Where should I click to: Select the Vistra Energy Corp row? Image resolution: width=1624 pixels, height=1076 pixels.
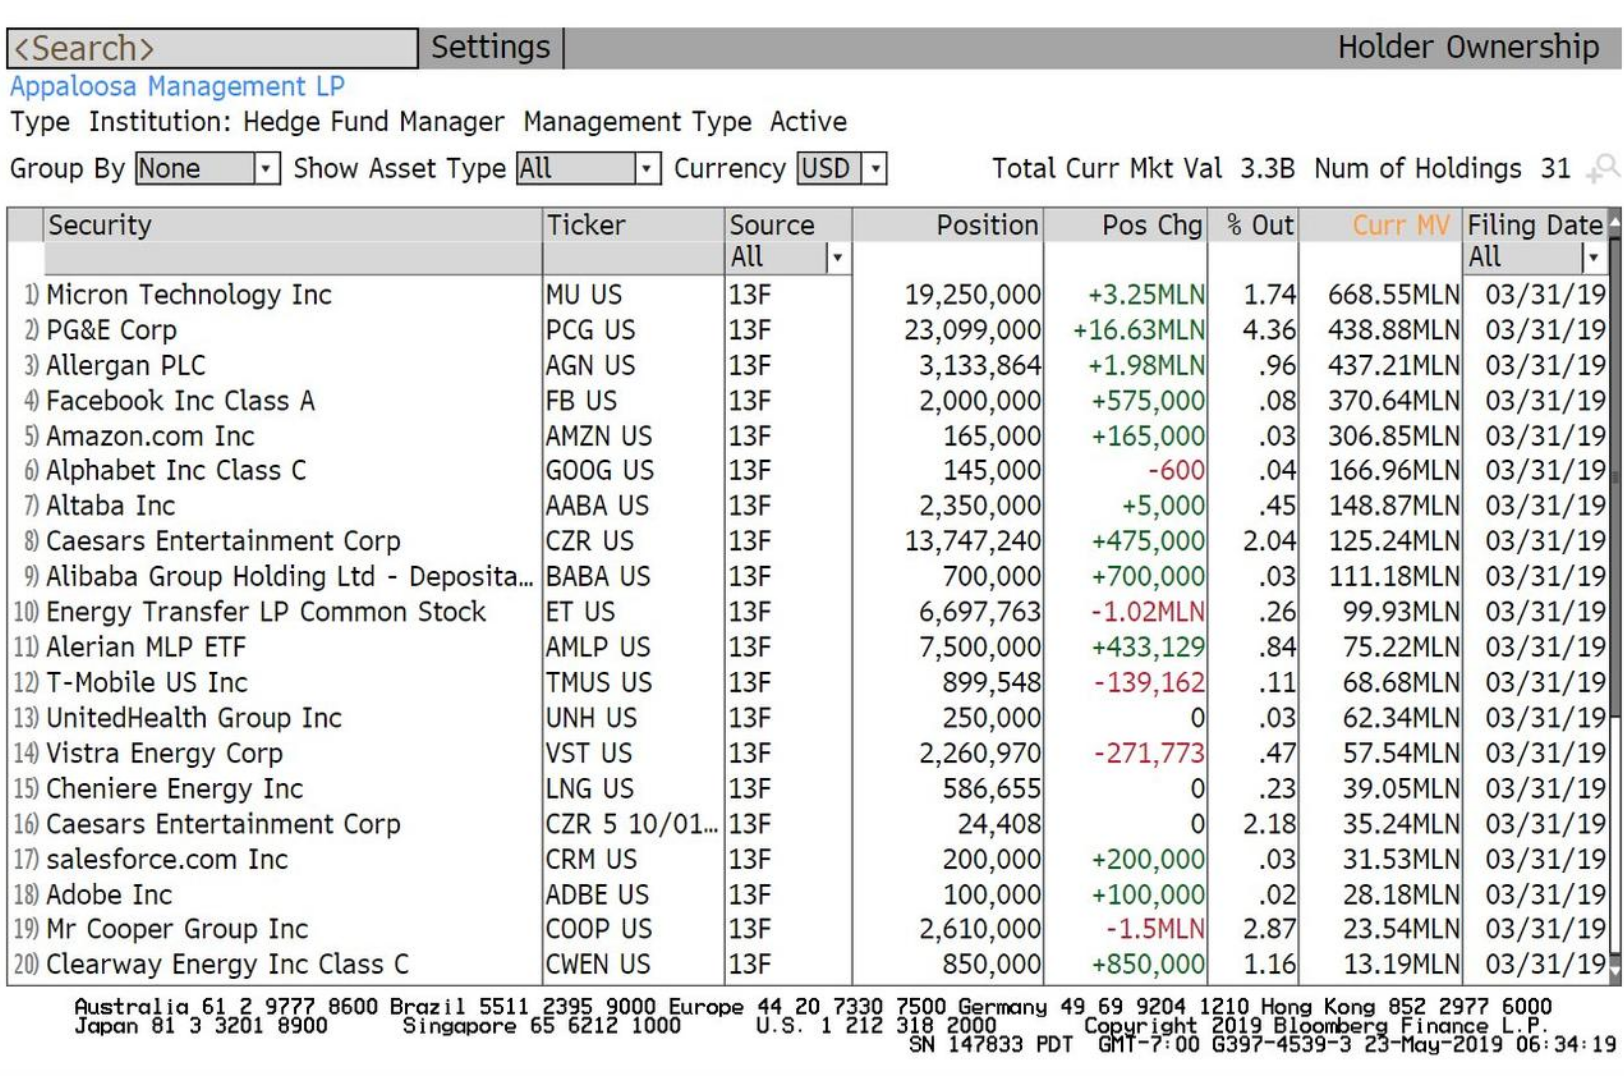point(810,753)
